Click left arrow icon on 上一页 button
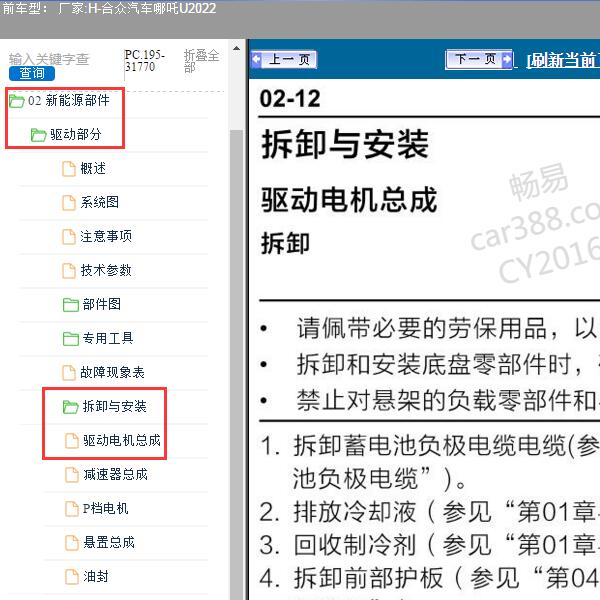Screen dimensions: 600x600 coord(256,59)
